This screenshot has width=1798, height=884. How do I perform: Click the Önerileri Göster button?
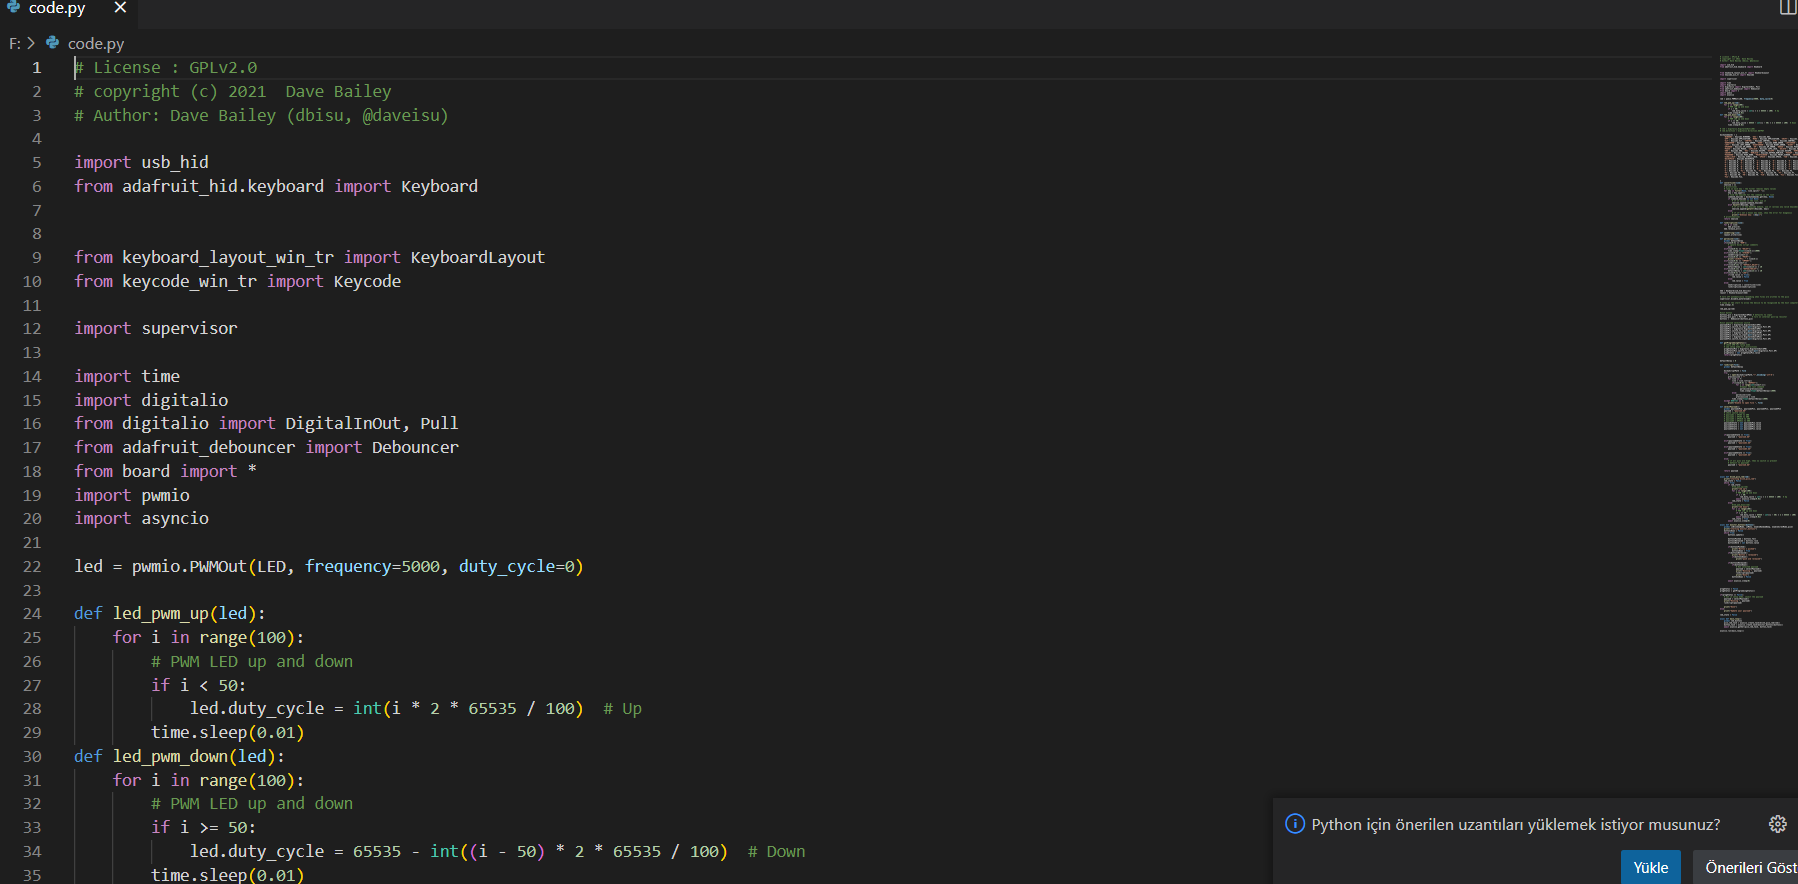[1749, 867]
